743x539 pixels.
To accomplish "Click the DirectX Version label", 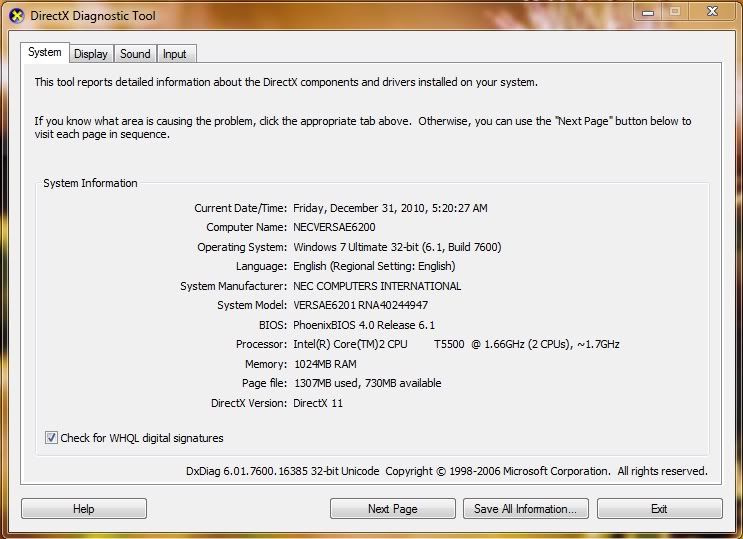I will click(249, 403).
